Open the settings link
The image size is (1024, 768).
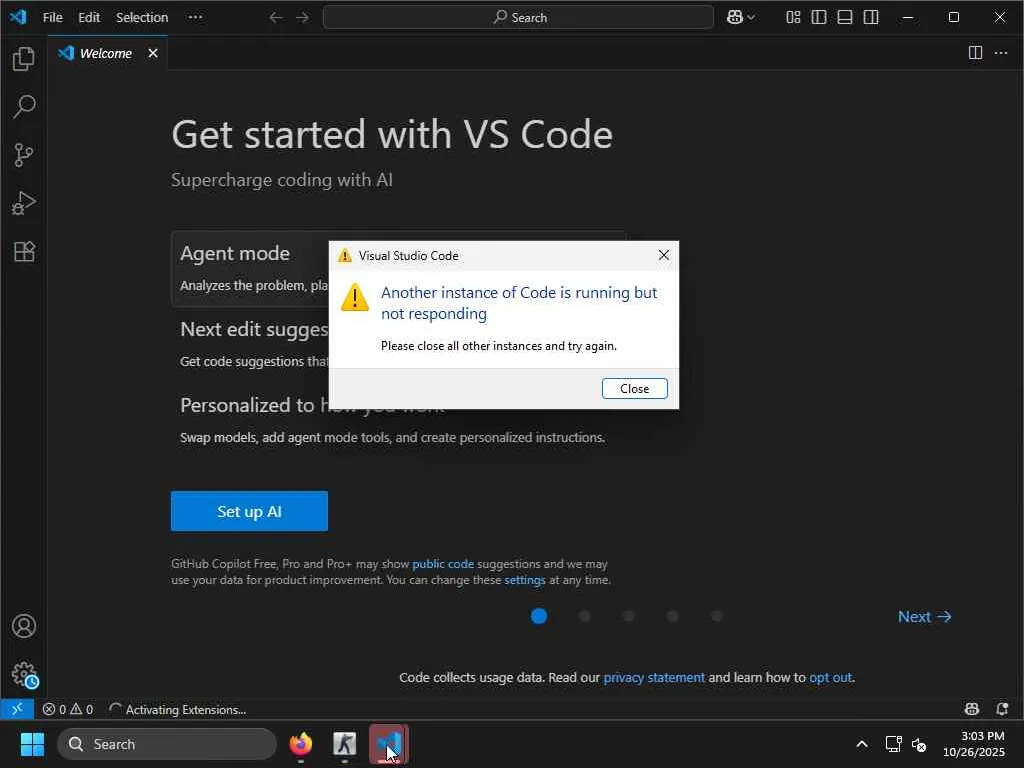point(524,580)
